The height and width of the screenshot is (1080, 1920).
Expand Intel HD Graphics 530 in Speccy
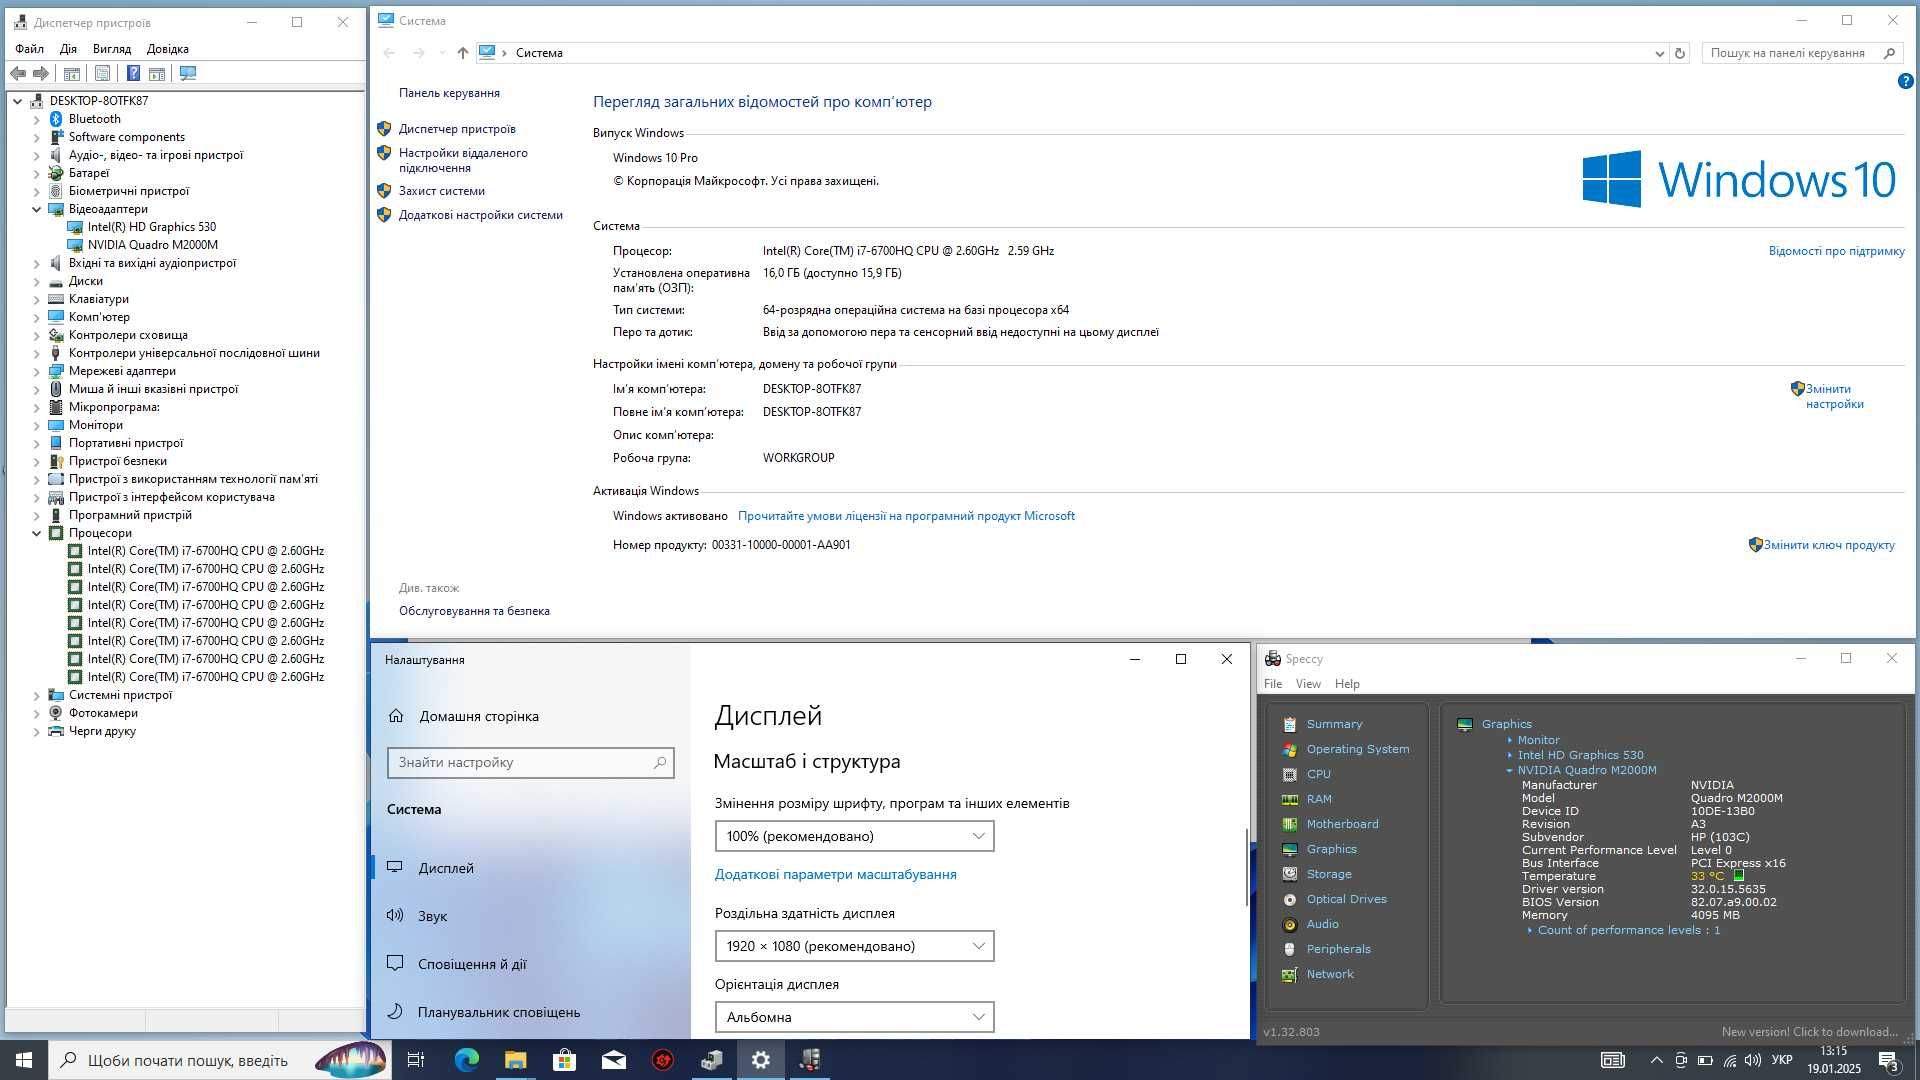click(1510, 755)
